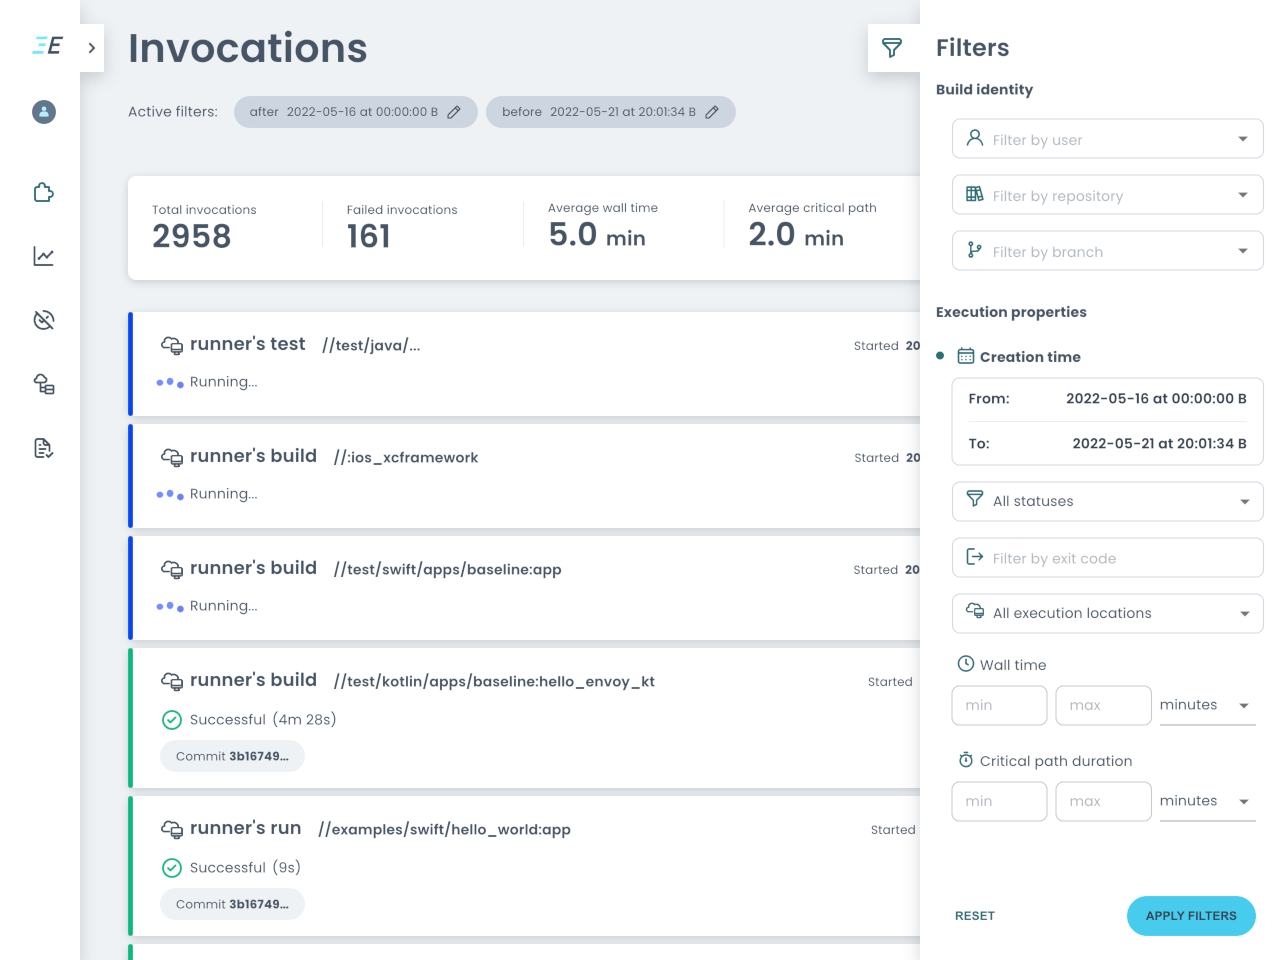Edit the From creation date value
1280x960 pixels.
1156,398
